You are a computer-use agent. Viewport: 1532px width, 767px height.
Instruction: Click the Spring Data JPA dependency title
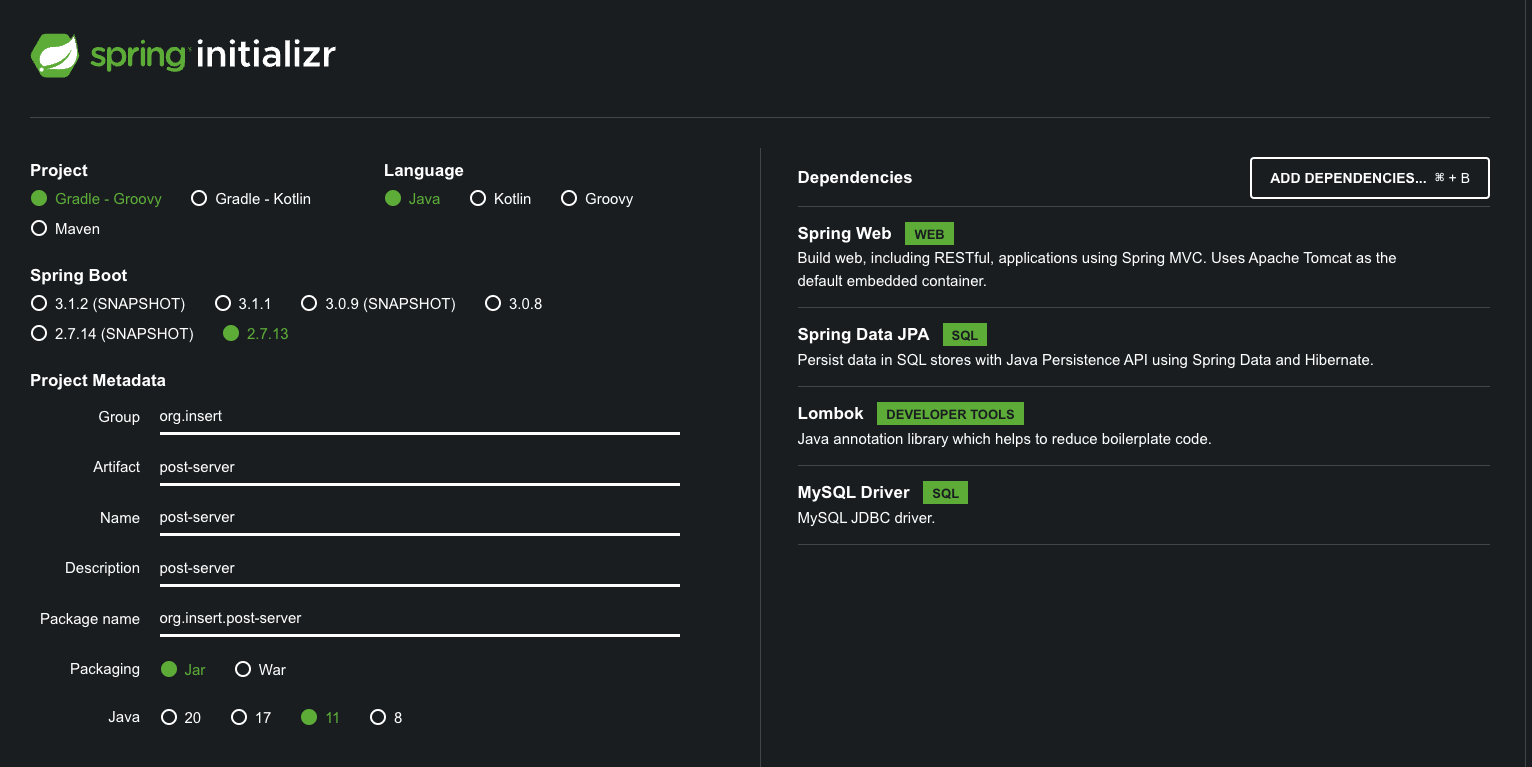coord(863,335)
